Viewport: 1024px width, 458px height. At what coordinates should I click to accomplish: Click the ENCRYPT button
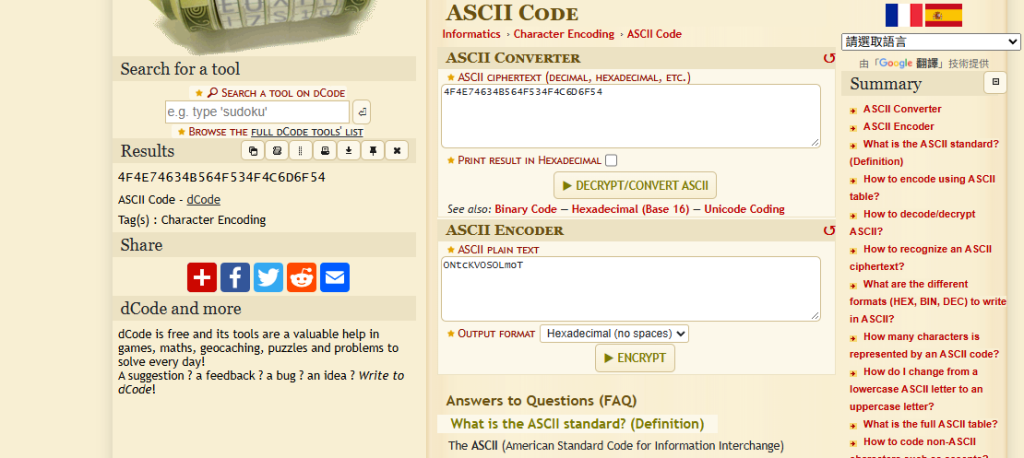[x=635, y=358]
